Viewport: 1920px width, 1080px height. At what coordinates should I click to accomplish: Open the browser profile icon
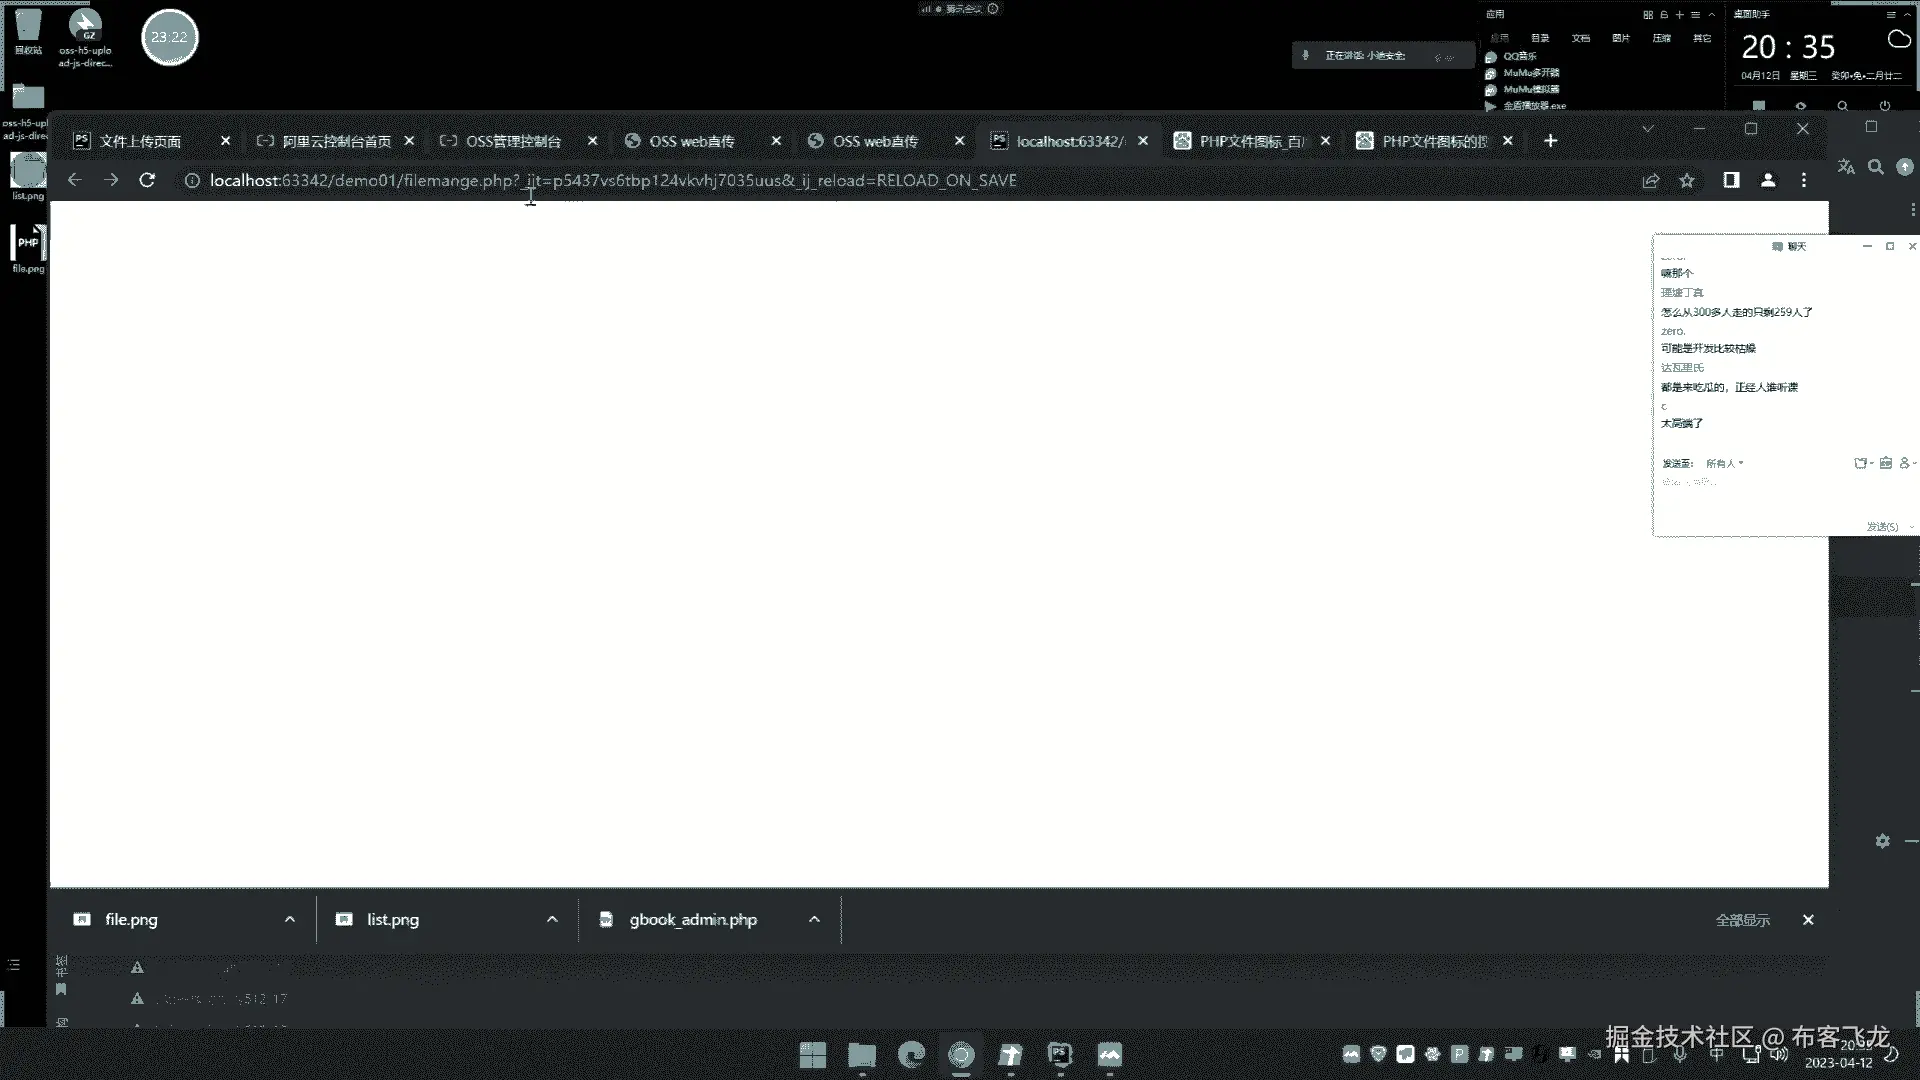[x=1768, y=180]
